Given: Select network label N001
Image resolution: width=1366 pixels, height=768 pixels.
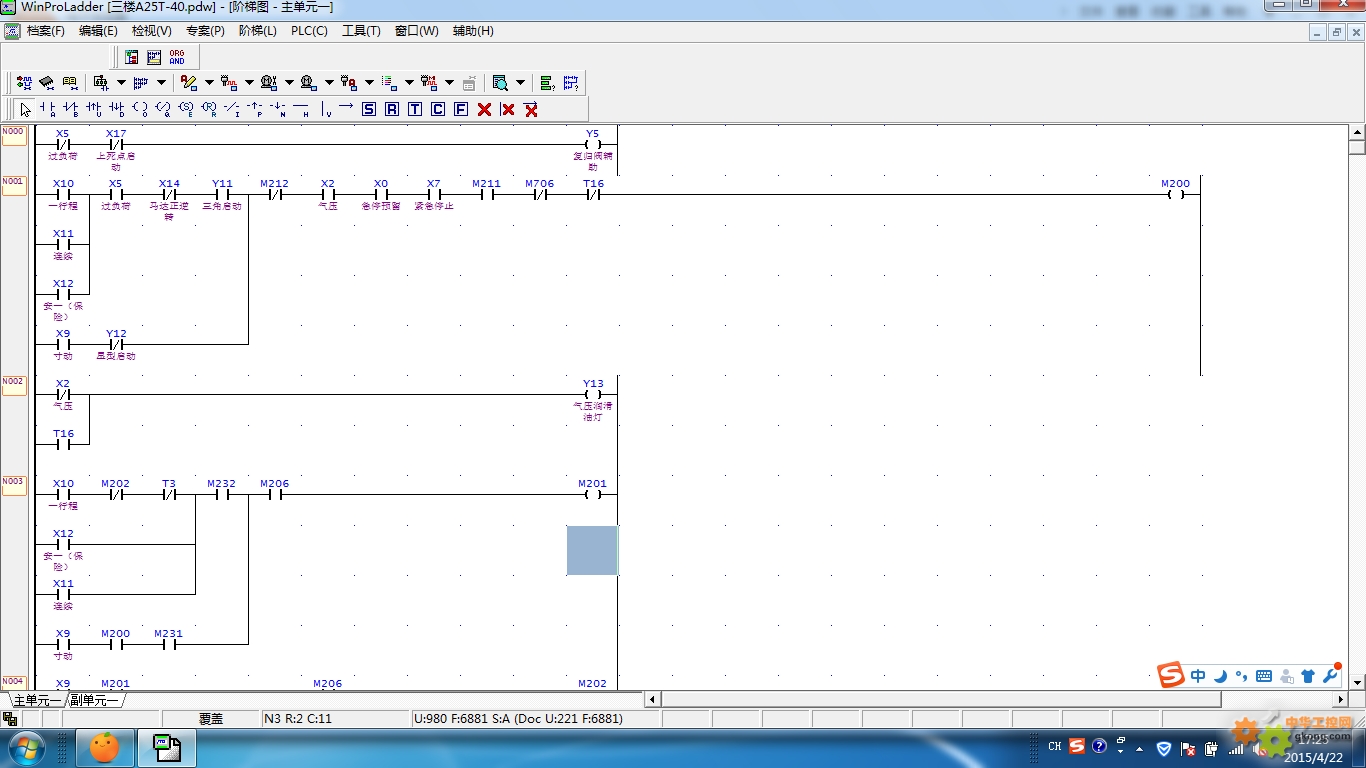Looking at the screenshot, I should tap(14, 185).
